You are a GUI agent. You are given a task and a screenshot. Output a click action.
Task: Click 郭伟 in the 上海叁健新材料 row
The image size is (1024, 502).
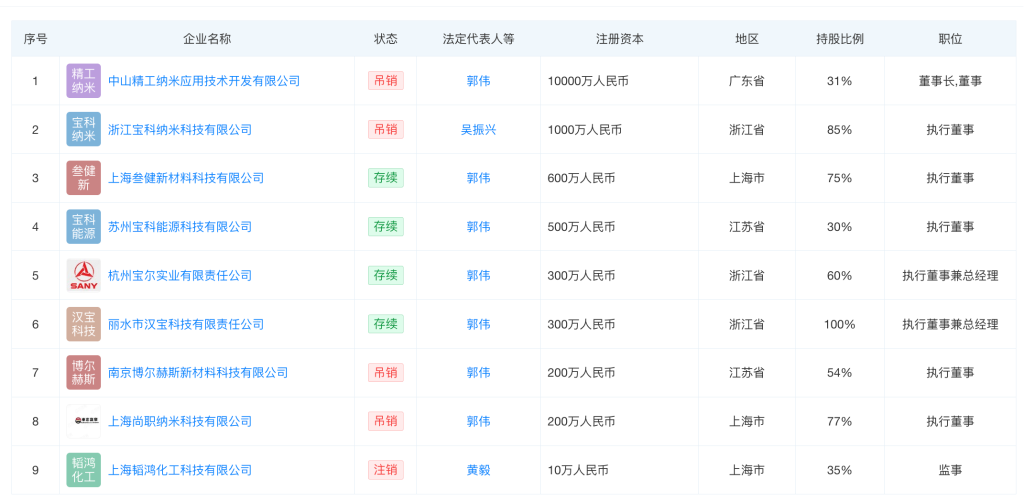click(x=478, y=178)
